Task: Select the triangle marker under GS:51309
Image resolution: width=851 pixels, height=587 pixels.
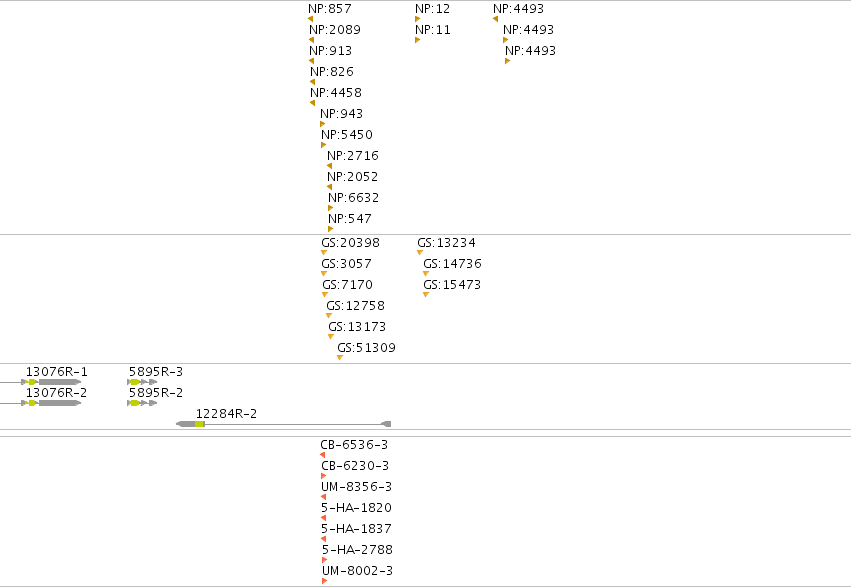Action: point(340,358)
